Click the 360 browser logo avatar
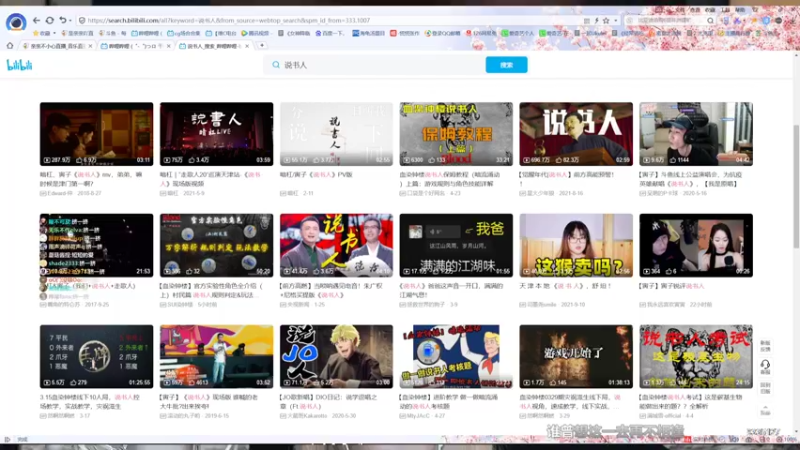800x450 pixels. [x=16, y=22]
